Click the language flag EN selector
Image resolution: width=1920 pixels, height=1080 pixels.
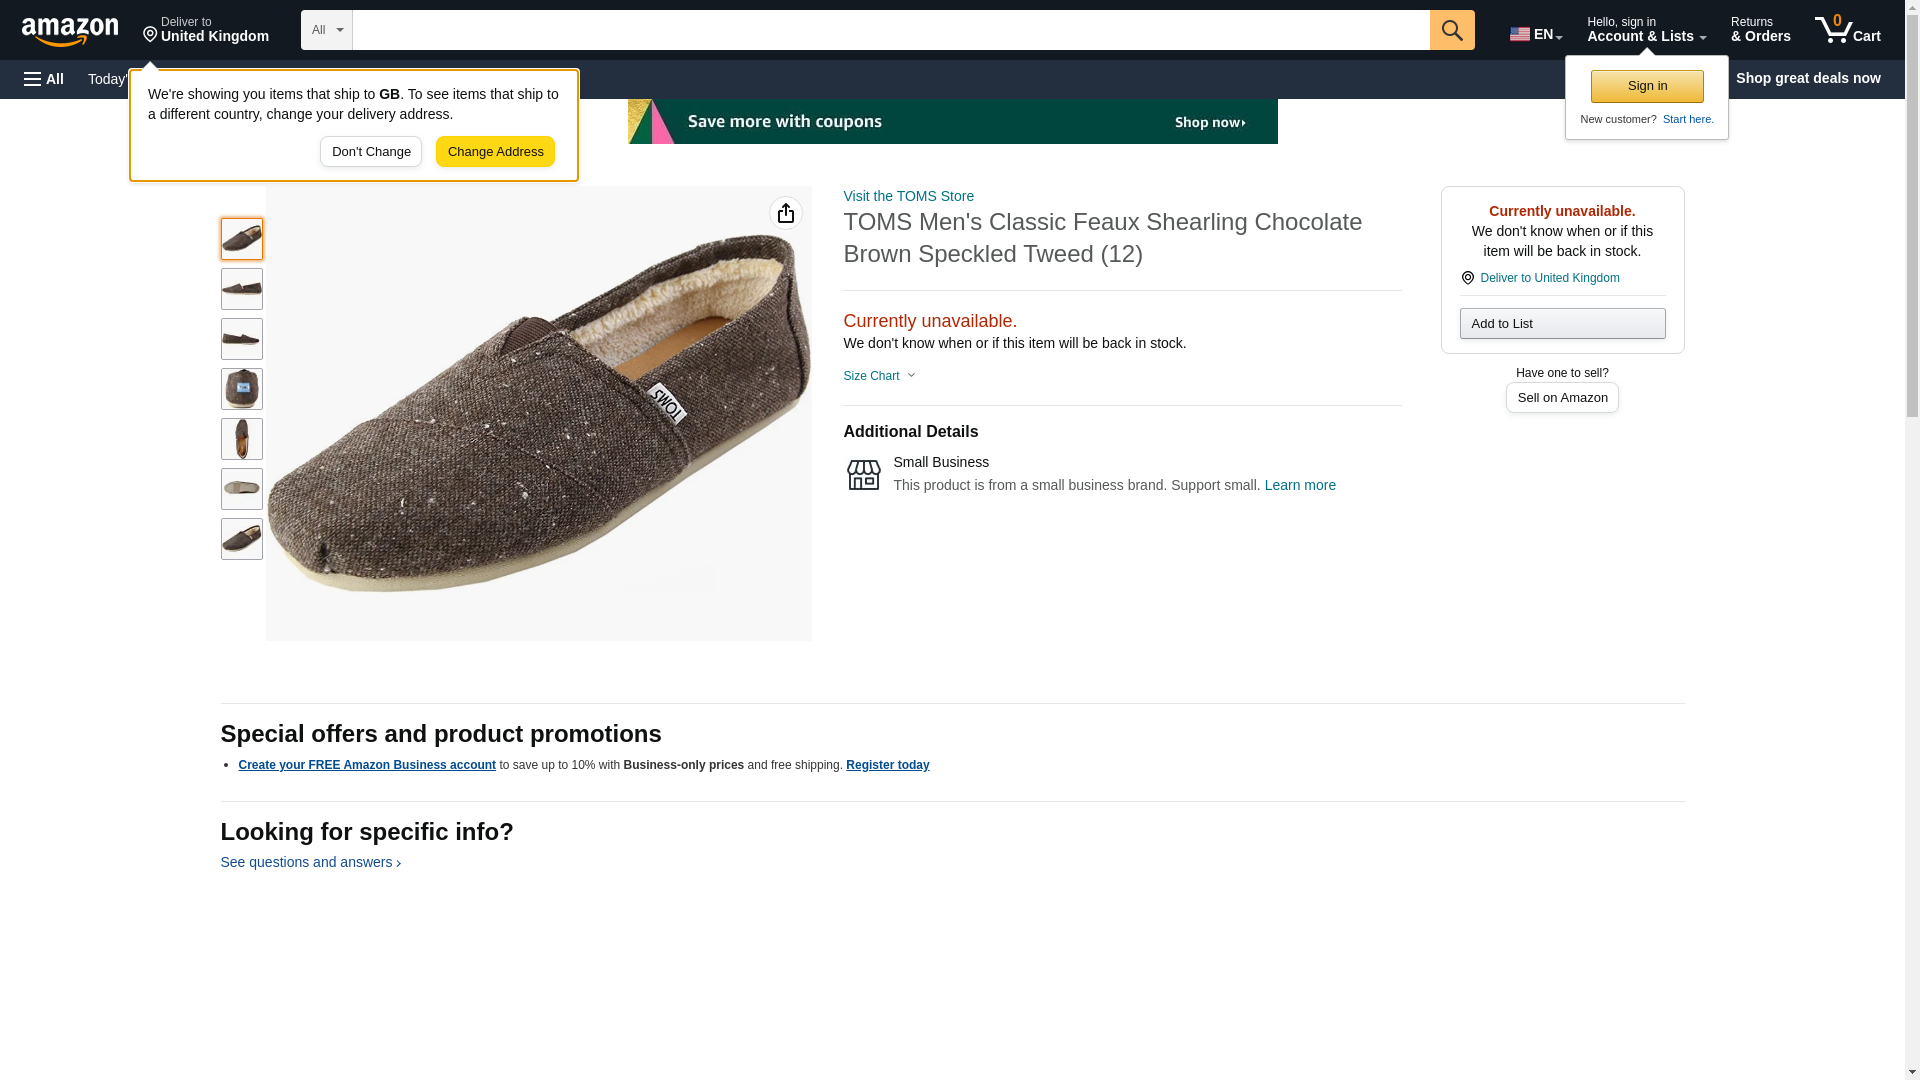point(1535,34)
